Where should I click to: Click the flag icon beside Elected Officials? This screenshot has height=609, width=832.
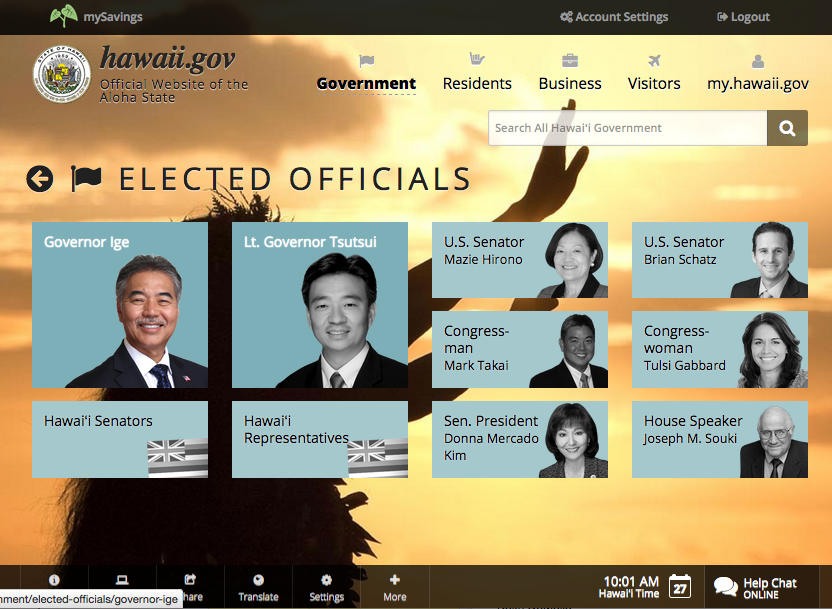point(86,179)
